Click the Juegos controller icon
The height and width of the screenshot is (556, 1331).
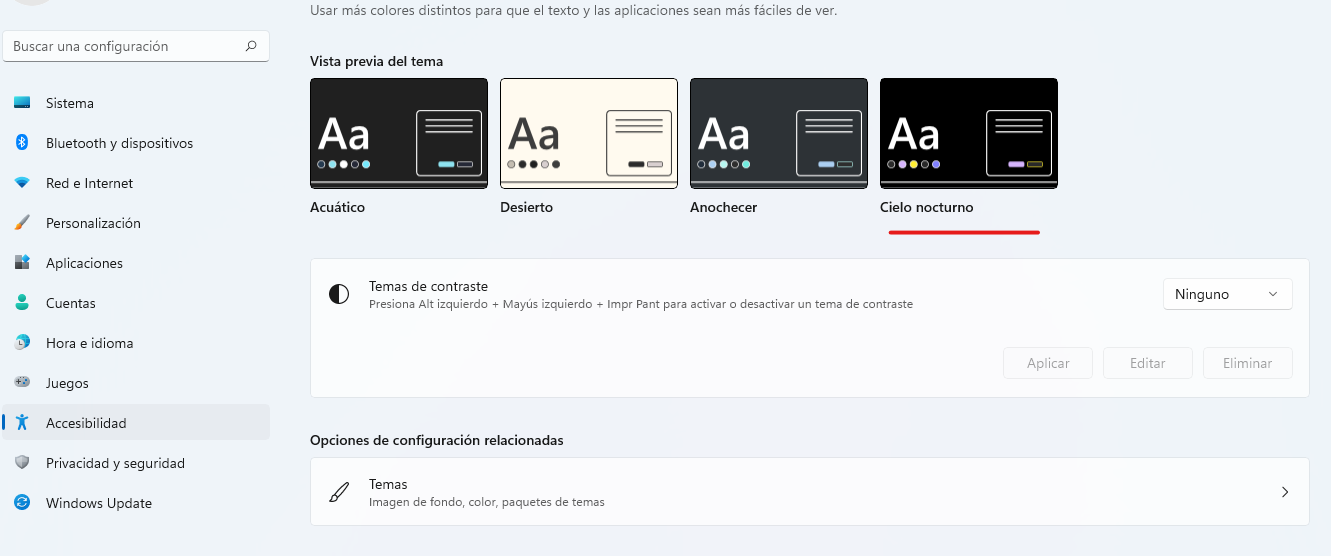point(22,383)
